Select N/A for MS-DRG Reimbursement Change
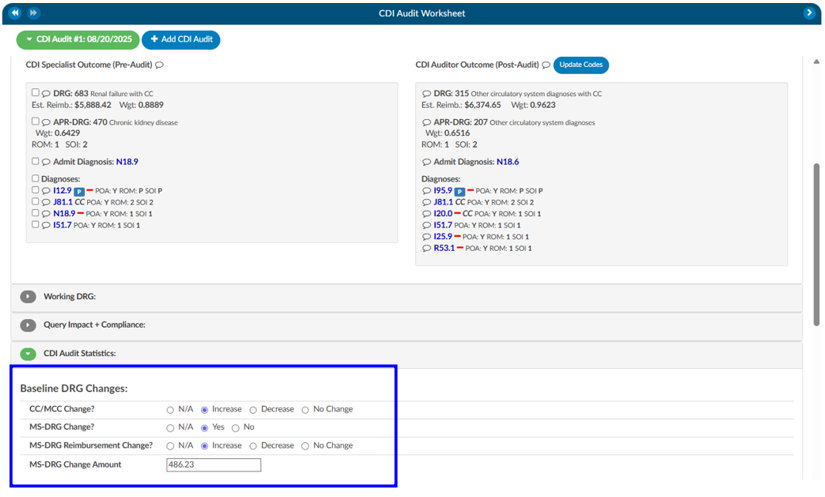Screen dimensions: 825x497 coord(170,447)
